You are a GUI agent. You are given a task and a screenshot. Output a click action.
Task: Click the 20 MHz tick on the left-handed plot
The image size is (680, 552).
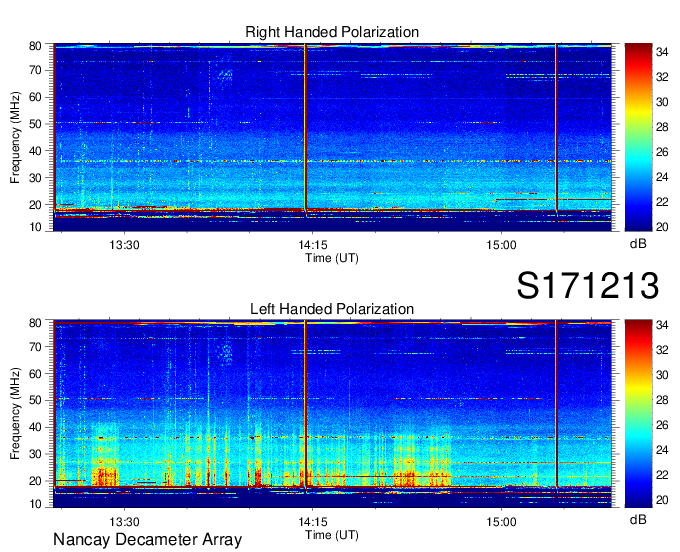click(35, 481)
